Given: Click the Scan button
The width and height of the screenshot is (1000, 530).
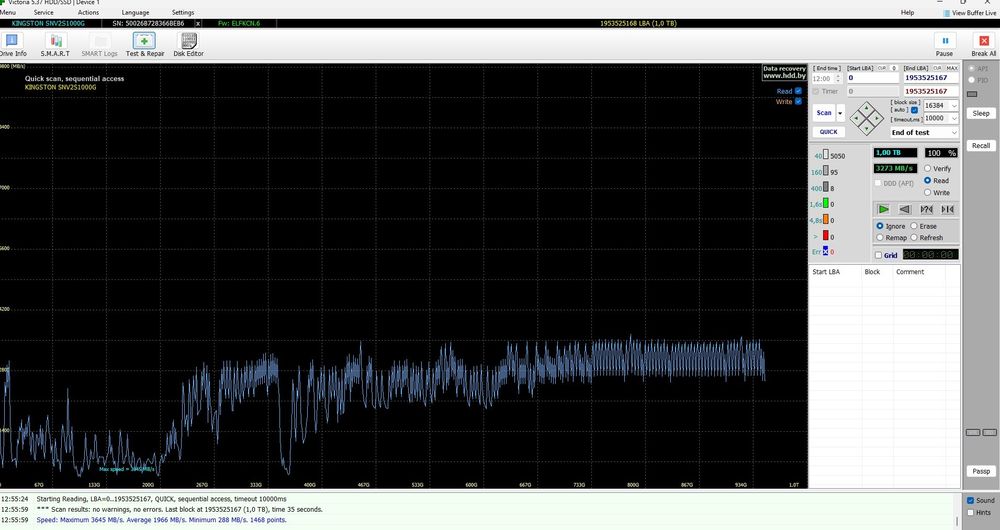Looking at the screenshot, I should click(824, 113).
